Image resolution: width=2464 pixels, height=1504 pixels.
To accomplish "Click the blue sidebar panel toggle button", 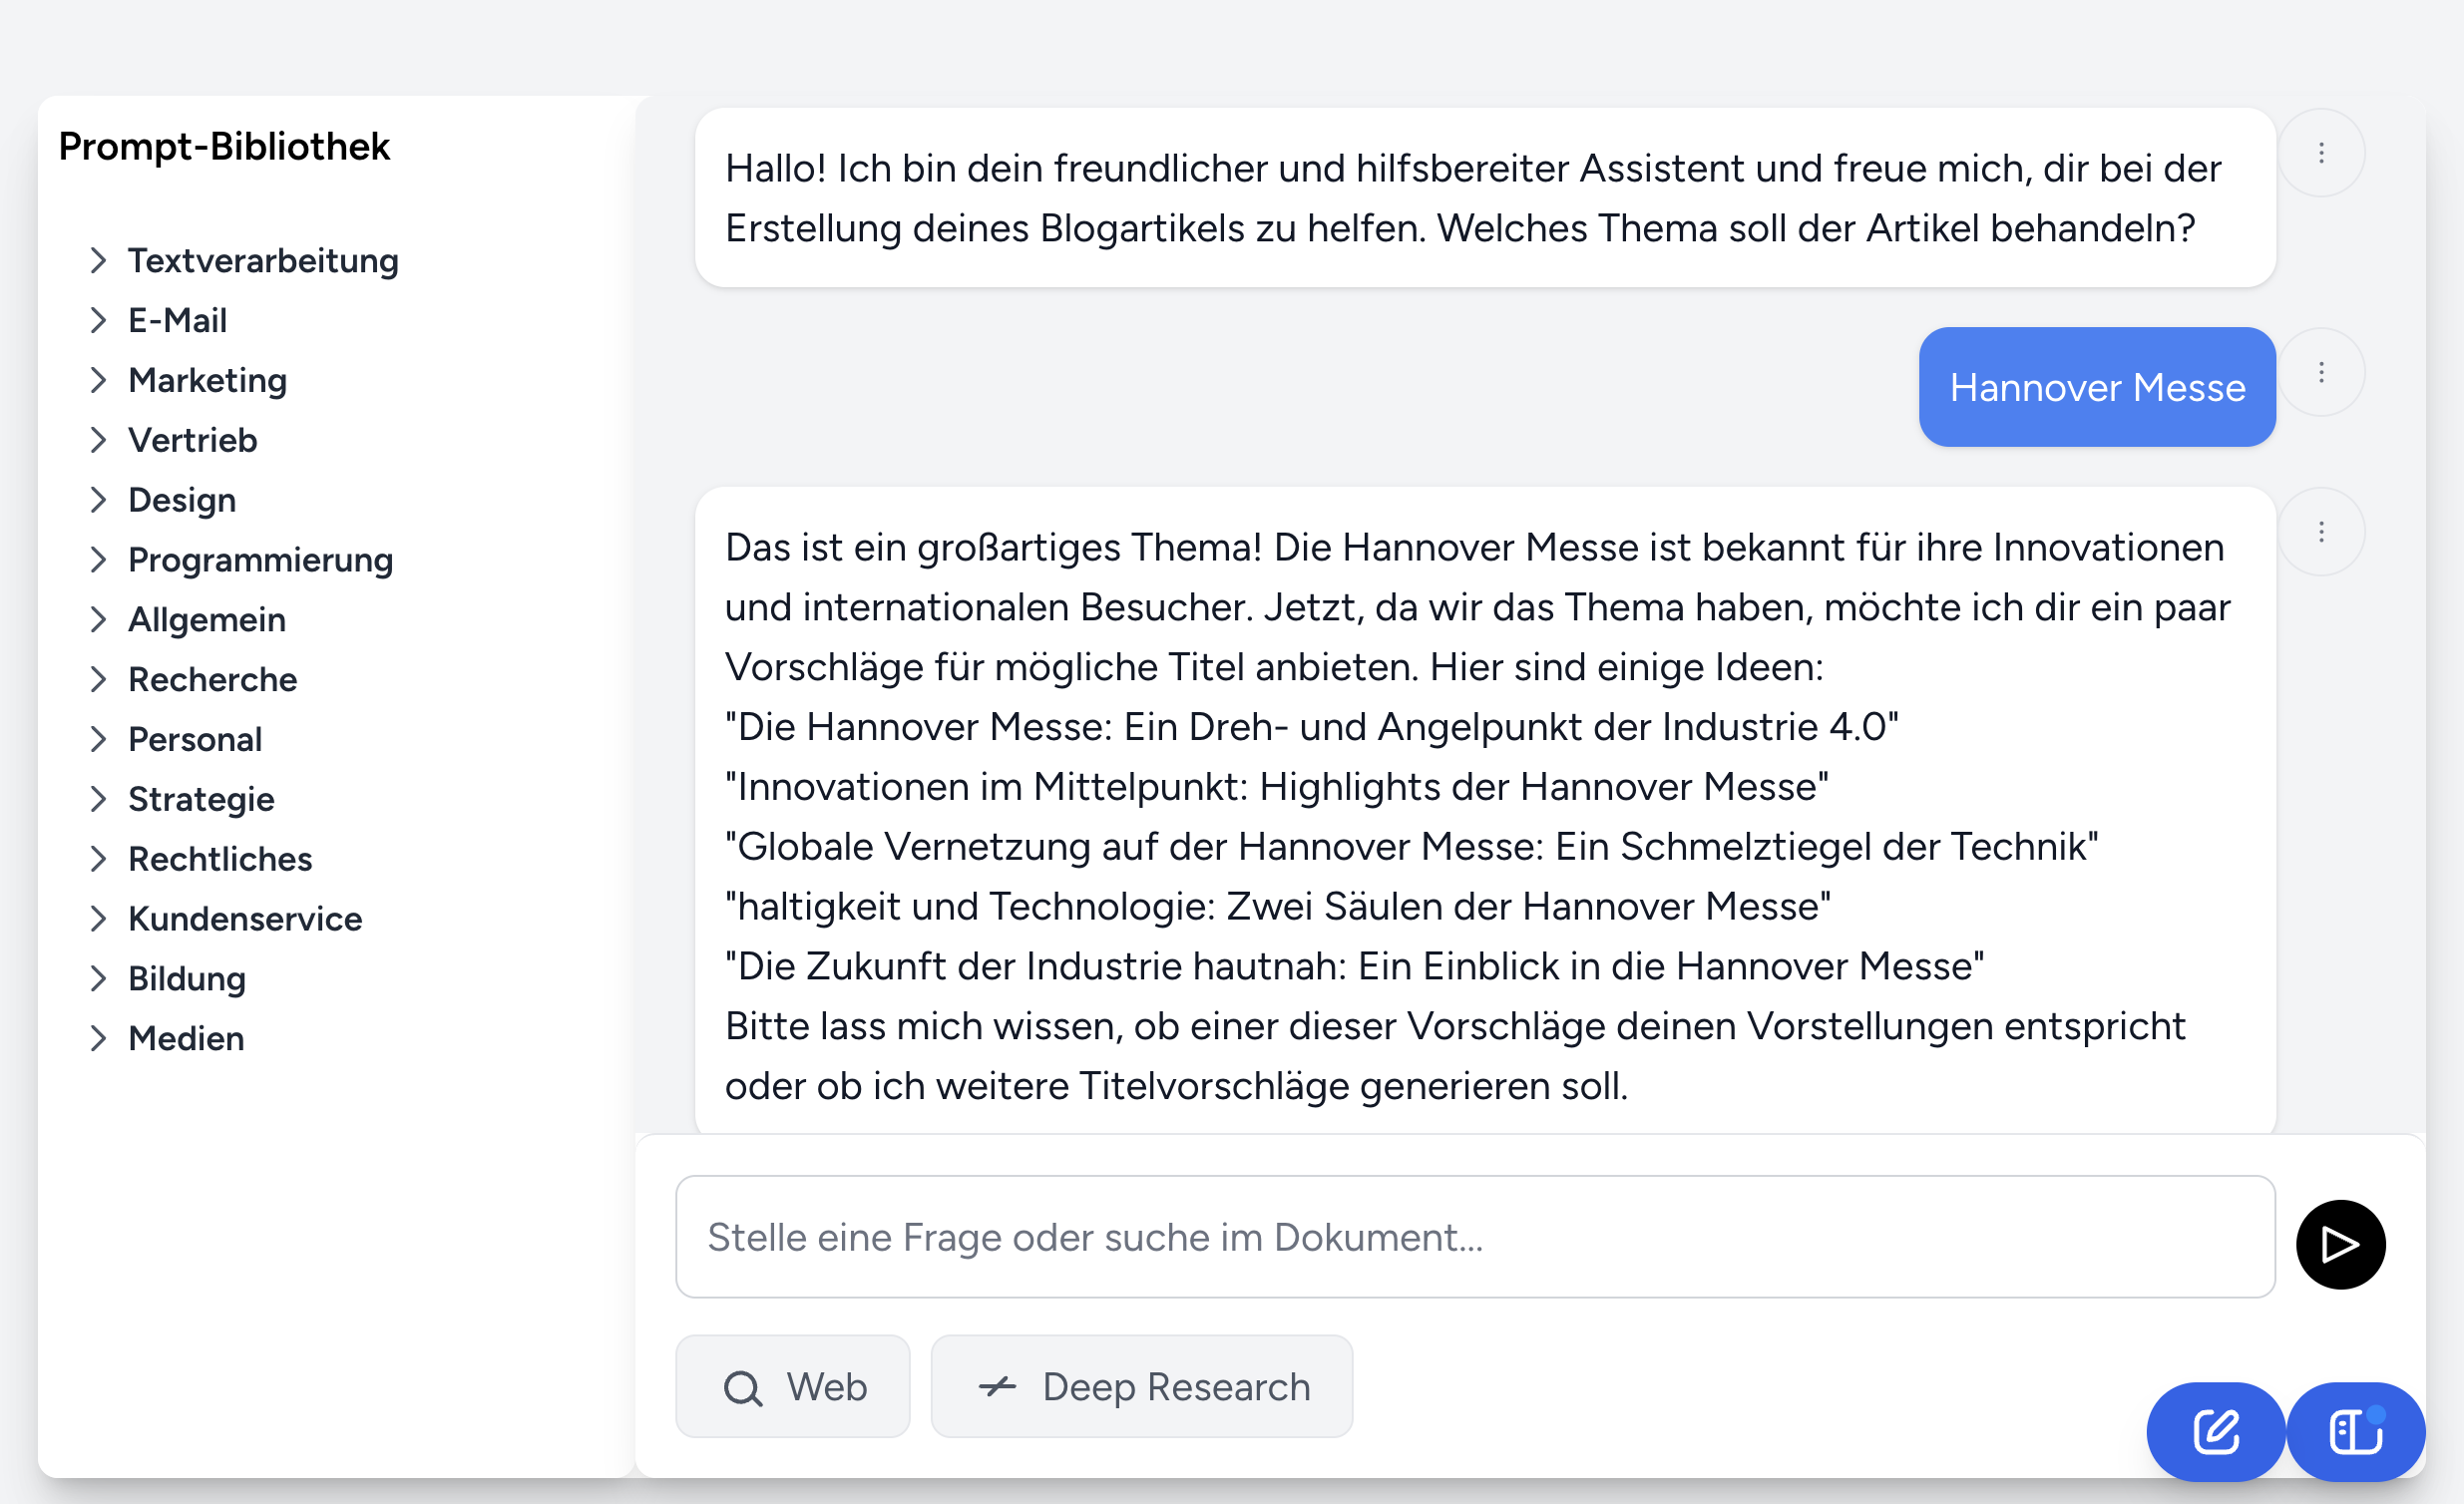I will [x=2356, y=1432].
